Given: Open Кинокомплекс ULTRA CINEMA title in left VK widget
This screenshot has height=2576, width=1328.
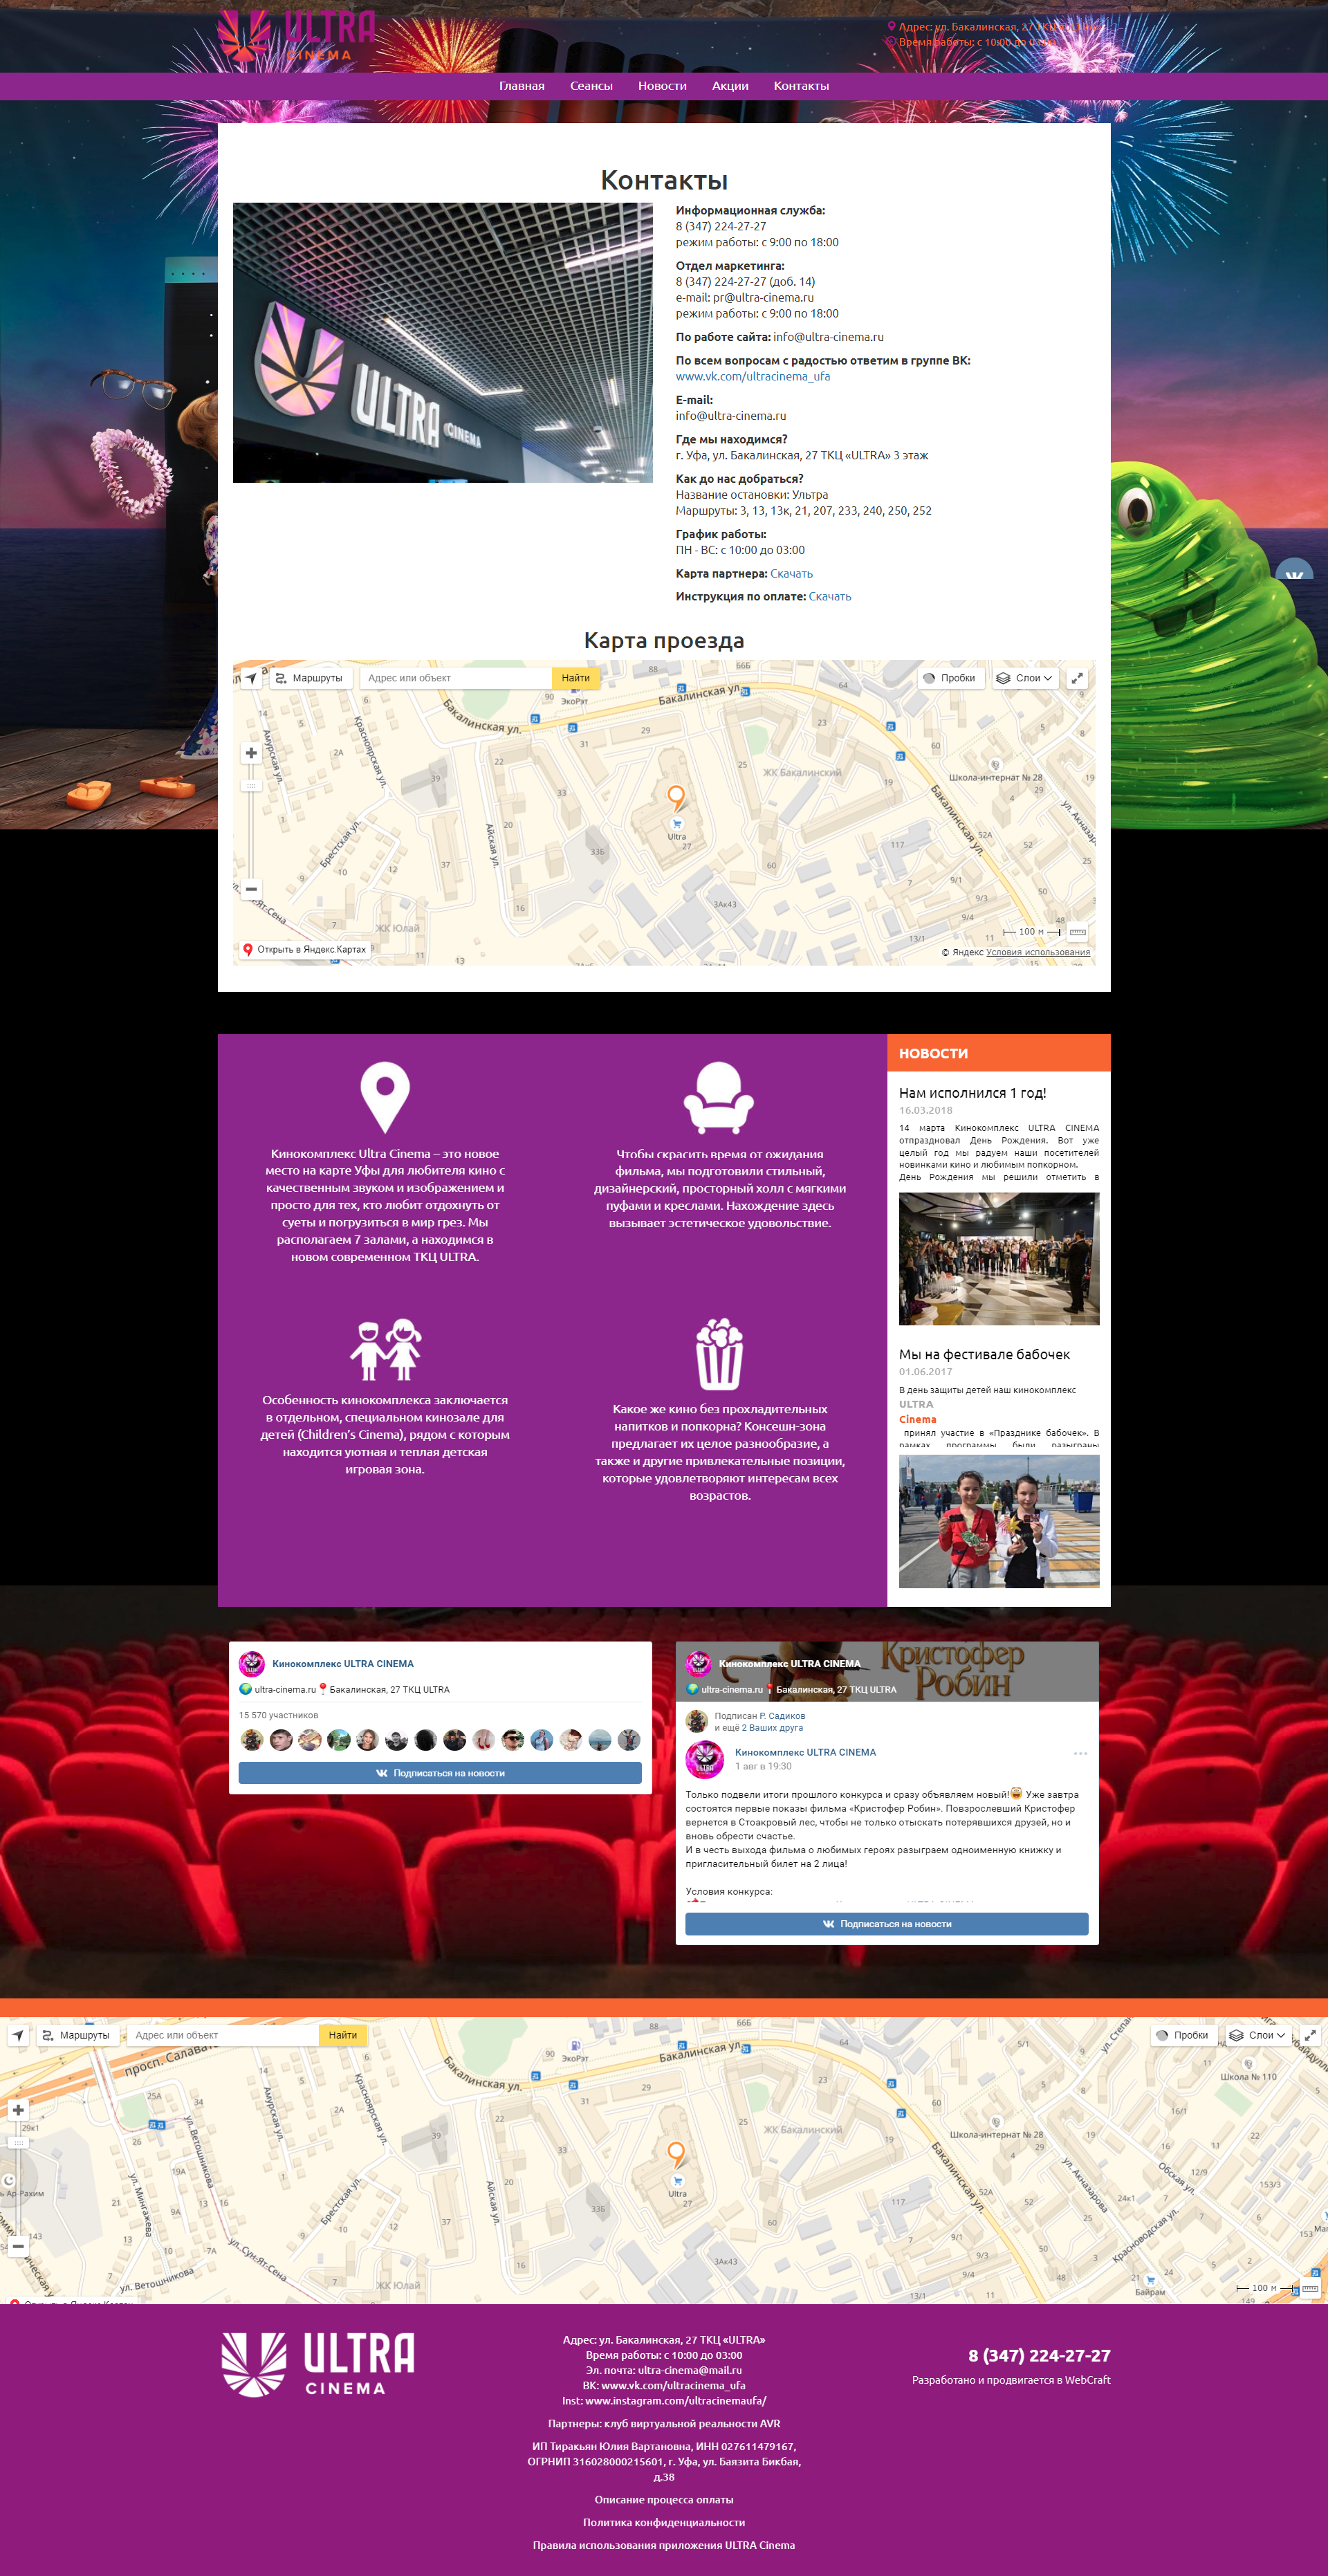Looking at the screenshot, I should click(x=343, y=1664).
